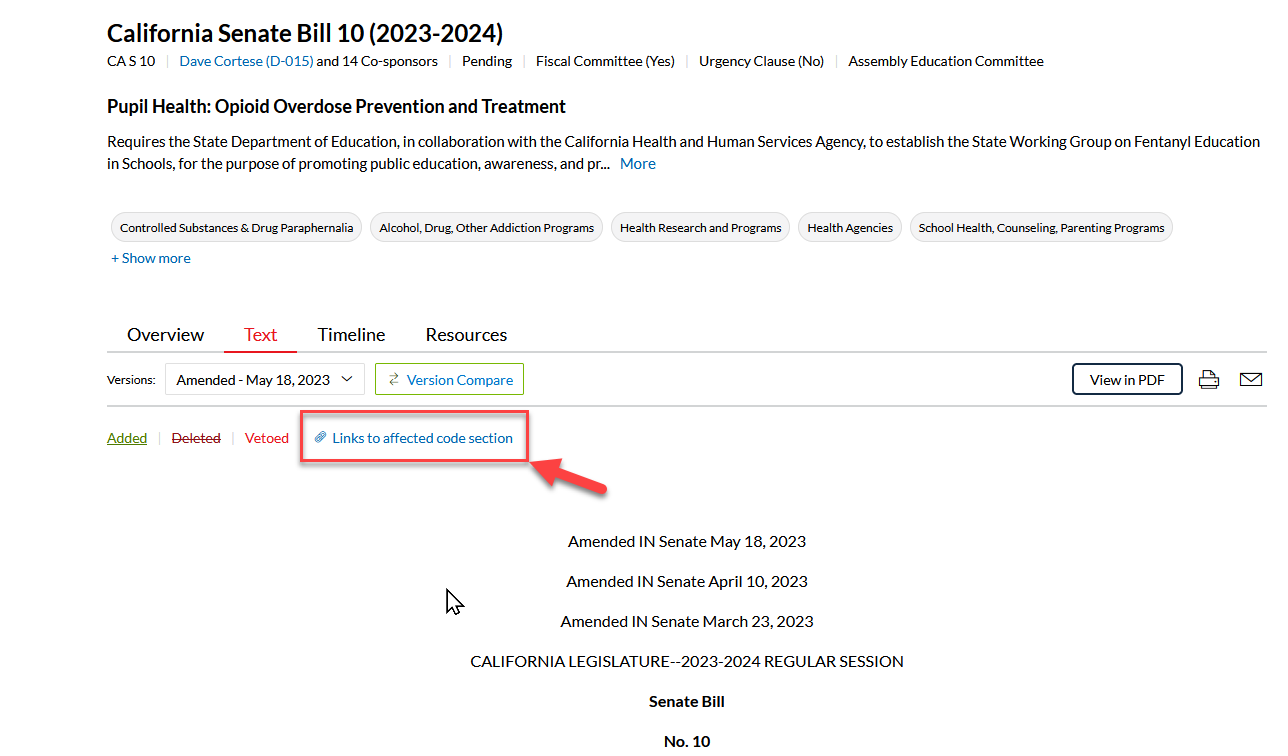
Task: Open Dave Cortese (D-015) sponsor link
Action: [x=246, y=61]
